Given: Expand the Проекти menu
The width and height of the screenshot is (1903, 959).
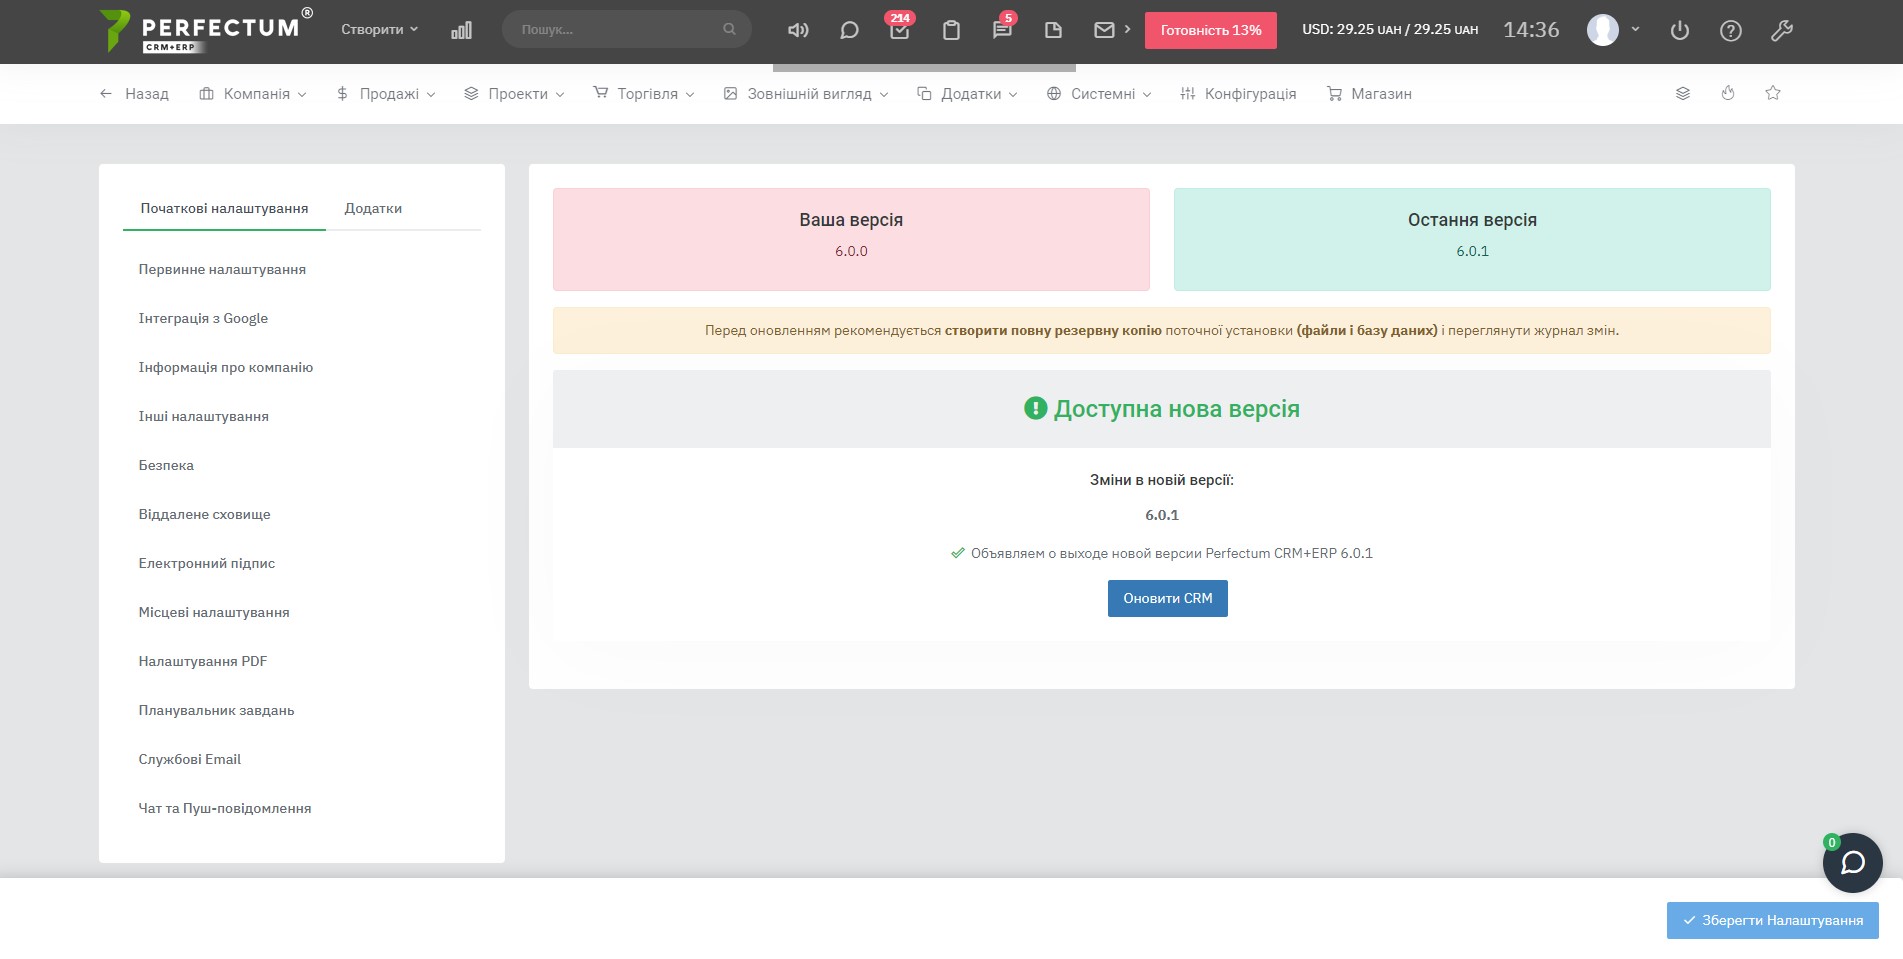Looking at the screenshot, I should (514, 94).
